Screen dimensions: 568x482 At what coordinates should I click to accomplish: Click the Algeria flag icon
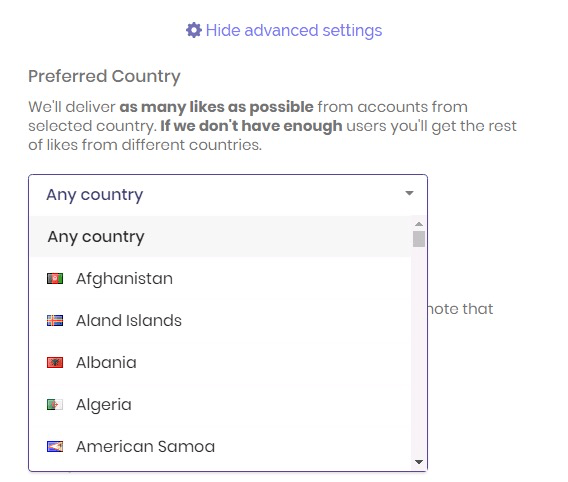coord(55,405)
